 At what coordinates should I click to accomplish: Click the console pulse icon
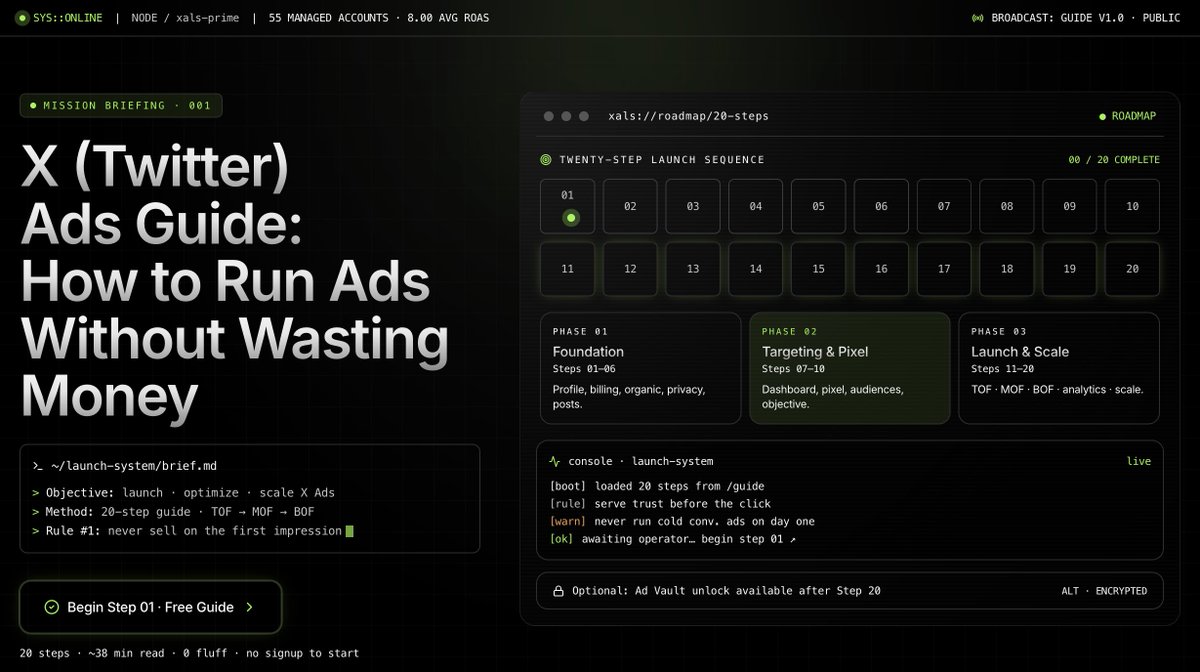point(555,461)
